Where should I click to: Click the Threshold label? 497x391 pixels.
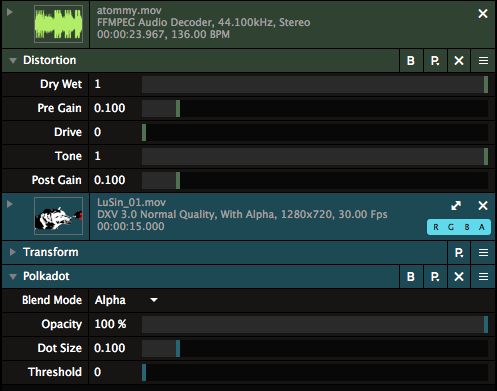[x=55, y=372]
